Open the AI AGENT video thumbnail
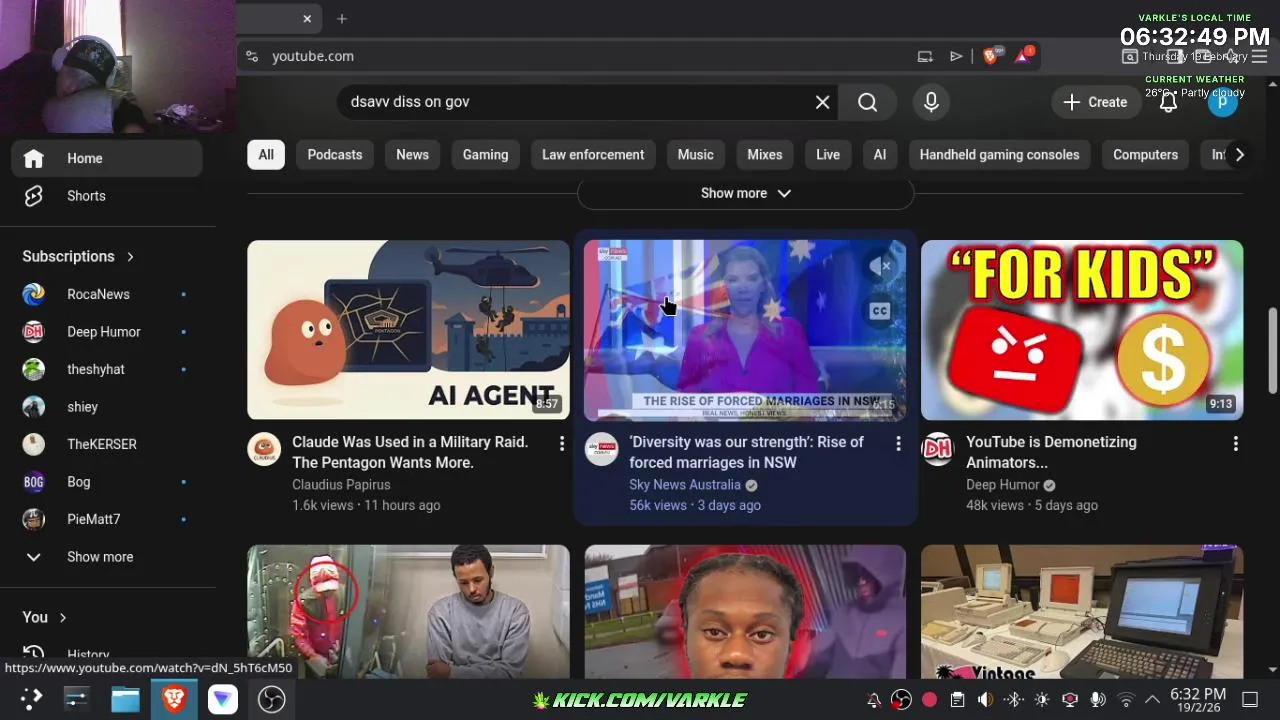Screen dimensions: 1280x720 [x=408, y=330]
